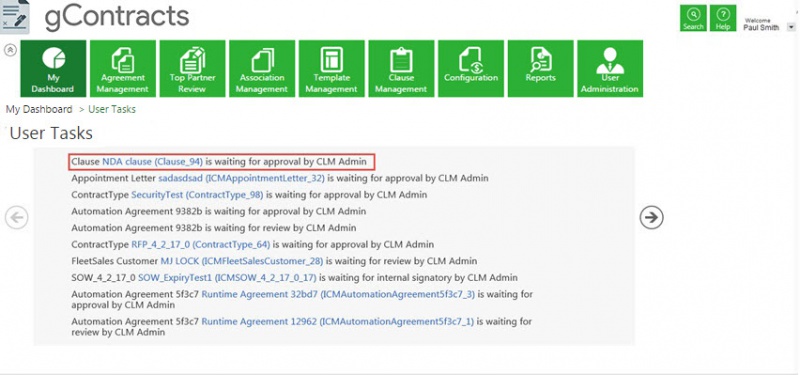This screenshot has height=375, width=800.
Task: Go to the next page of user tasks
Action: coord(652,217)
